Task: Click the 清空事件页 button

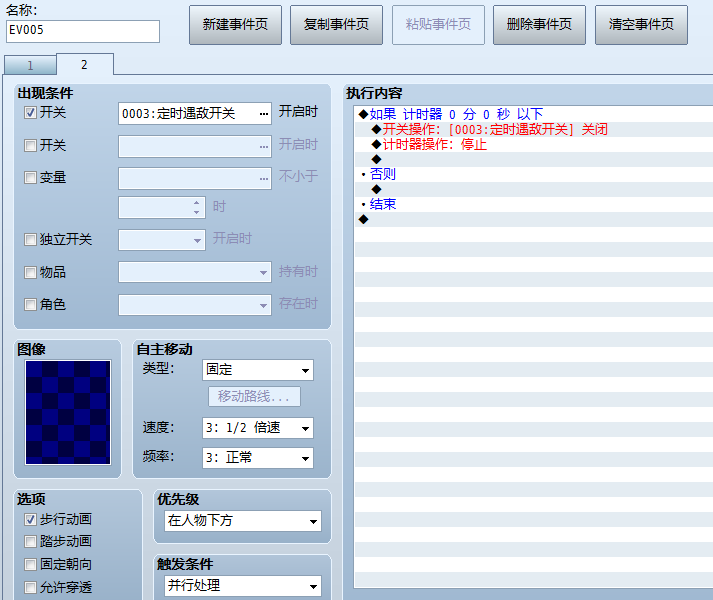Action: point(641,25)
